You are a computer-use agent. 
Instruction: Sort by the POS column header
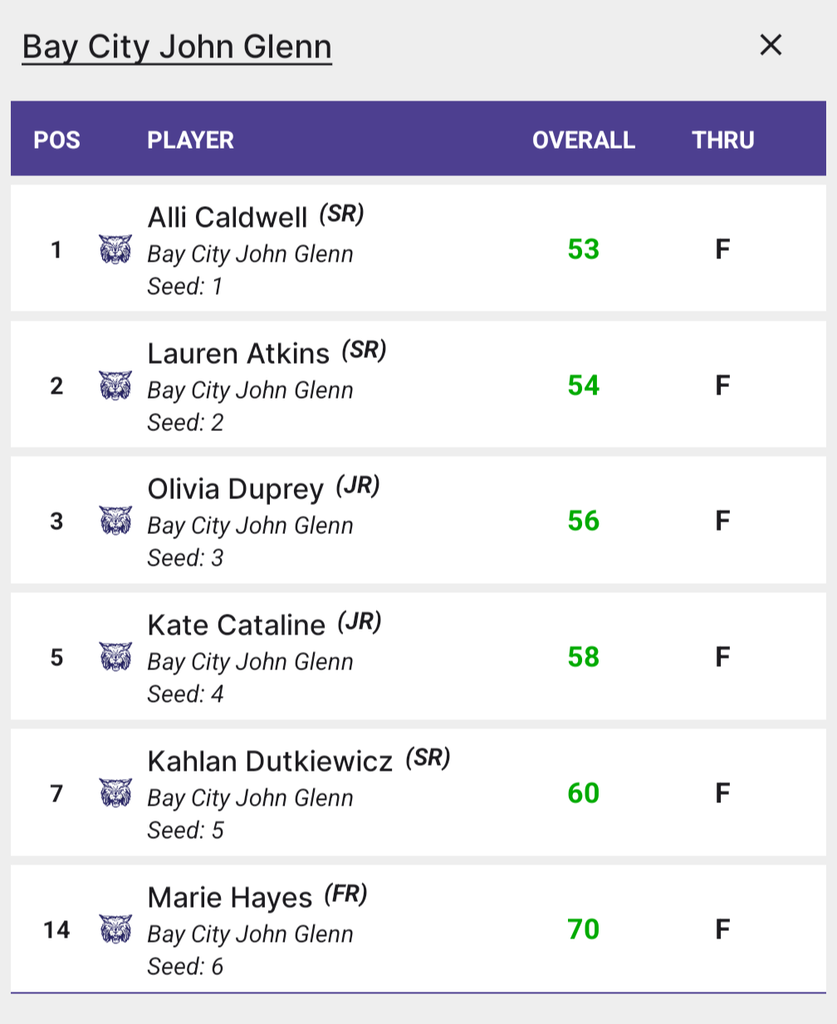pyautogui.click(x=57, y=140)
